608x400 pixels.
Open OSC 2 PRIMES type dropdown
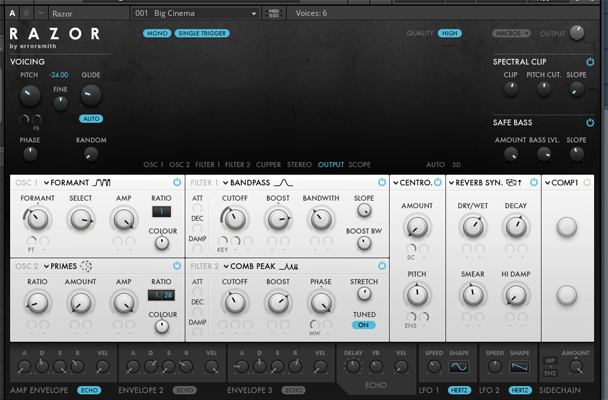click(x=60, y=266)
